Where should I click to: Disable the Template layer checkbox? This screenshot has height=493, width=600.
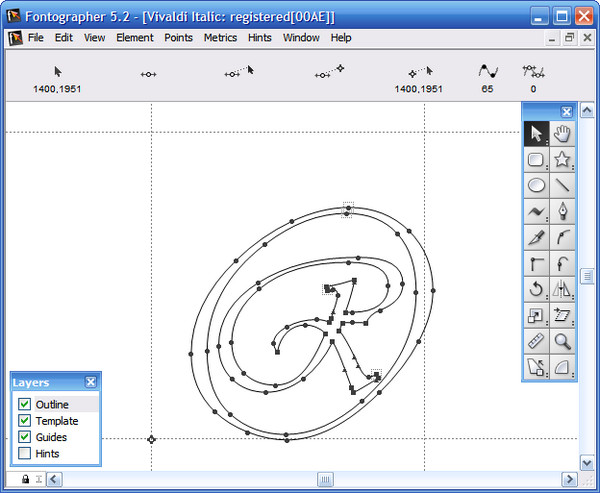point(25,421)
